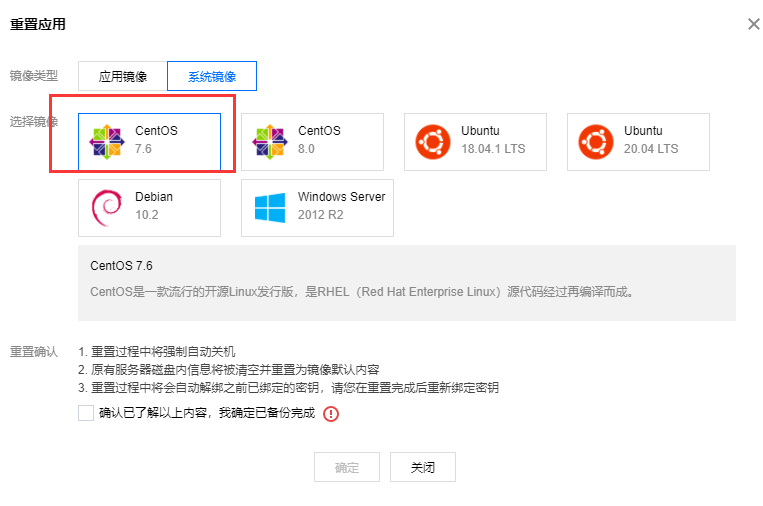Choose the CentOS 8.0 image card
The width and height of the screenshot is (763, 506).
[312, 142]
